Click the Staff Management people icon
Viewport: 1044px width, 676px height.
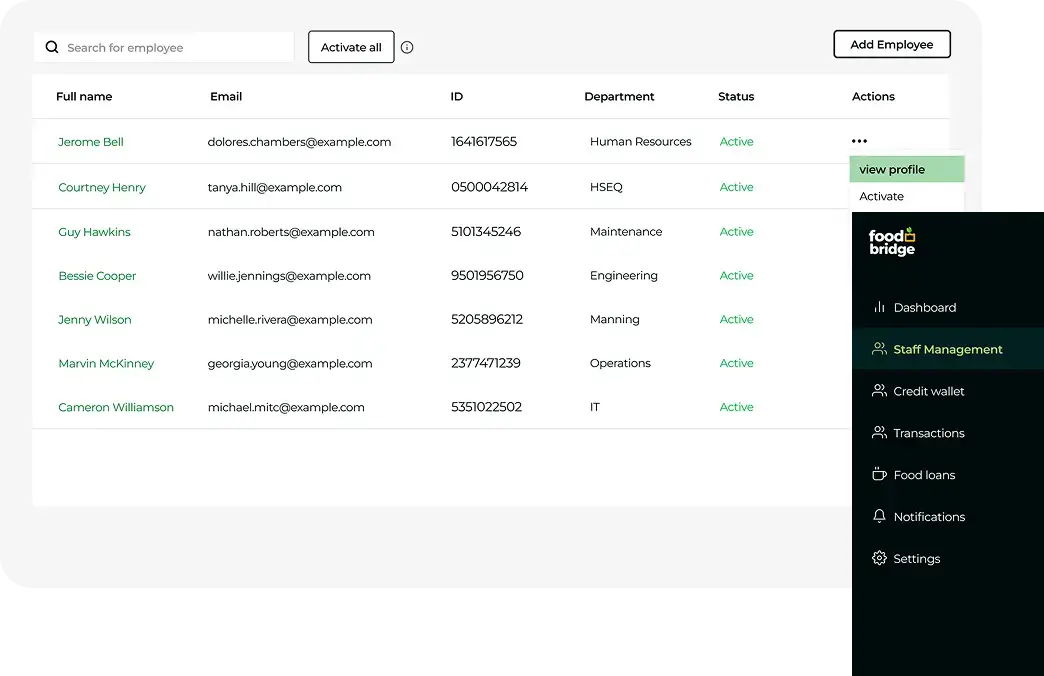point(879,349)
